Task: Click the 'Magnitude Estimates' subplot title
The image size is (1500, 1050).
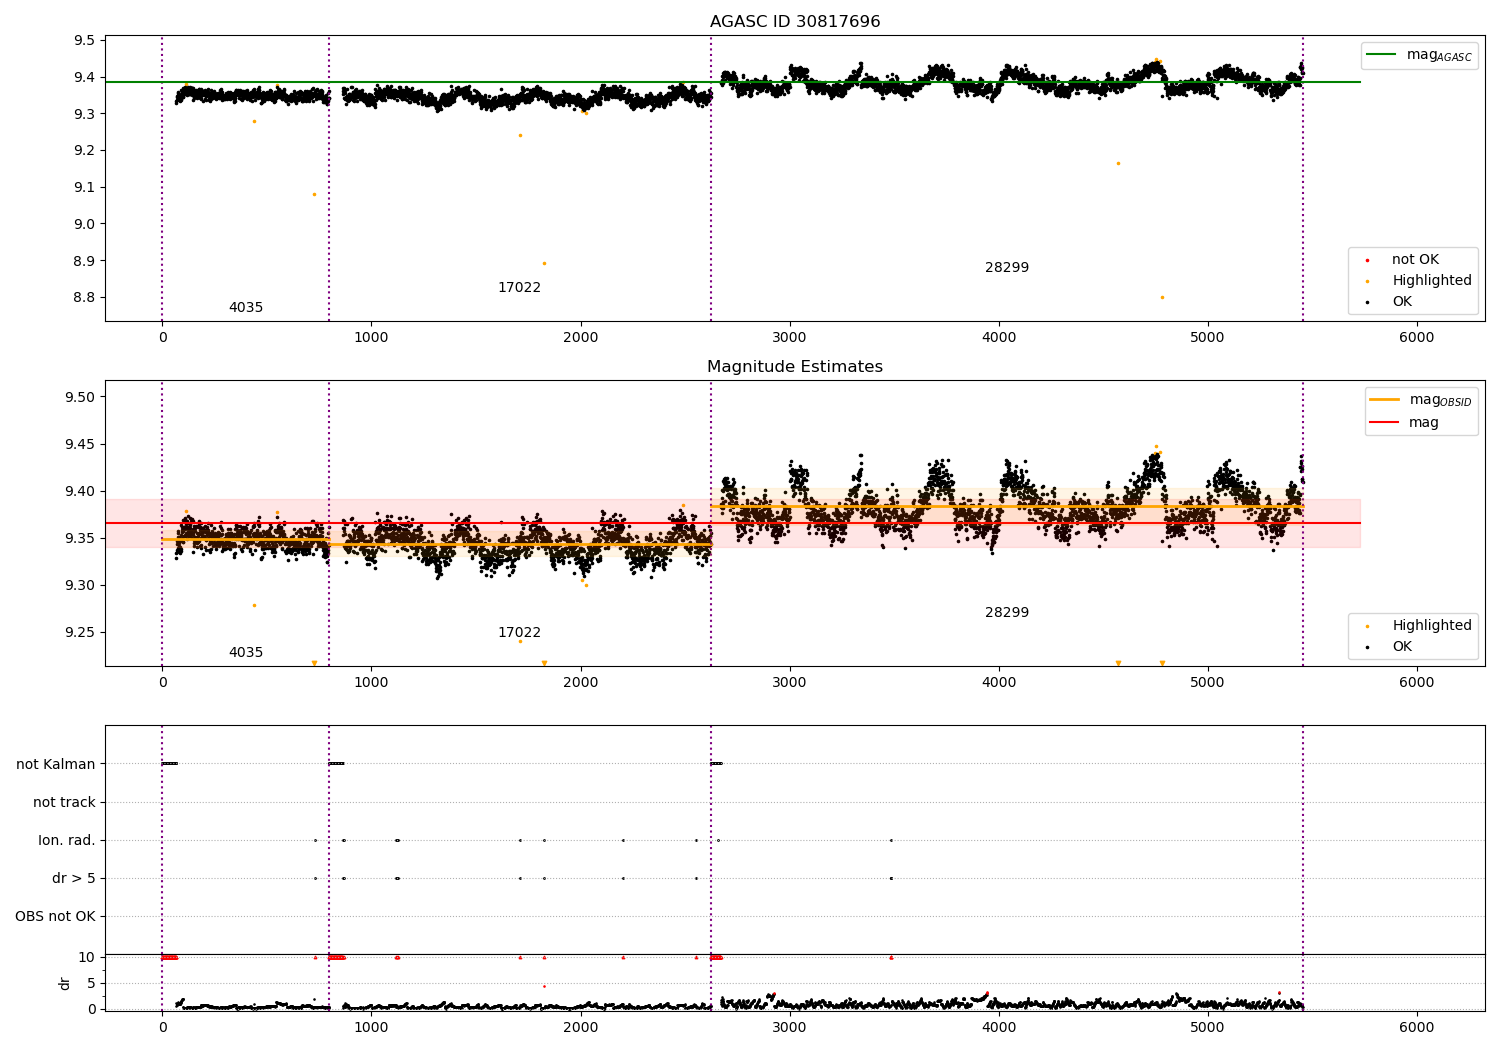Action: [x=795, y=367]
